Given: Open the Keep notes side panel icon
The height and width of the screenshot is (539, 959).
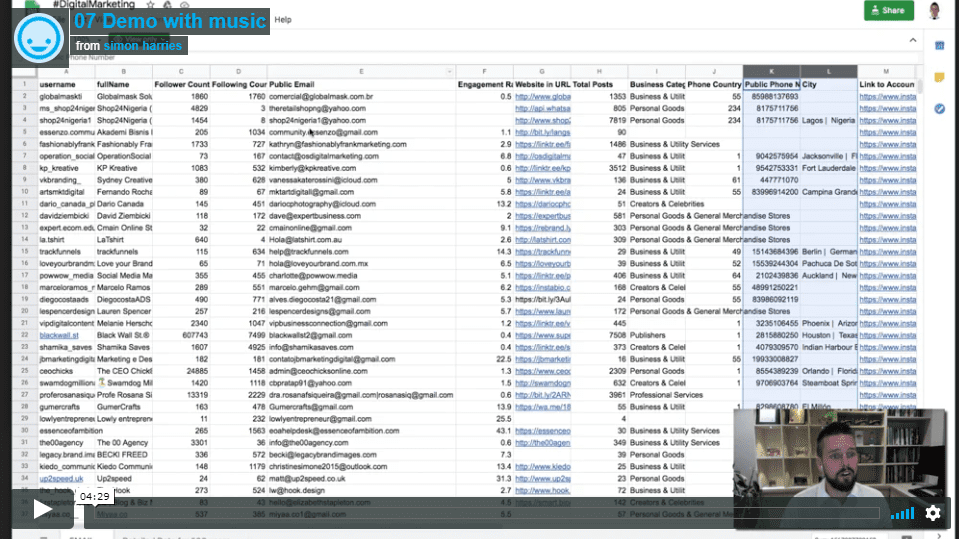Looking at the screenshot, I should point(940,77).
